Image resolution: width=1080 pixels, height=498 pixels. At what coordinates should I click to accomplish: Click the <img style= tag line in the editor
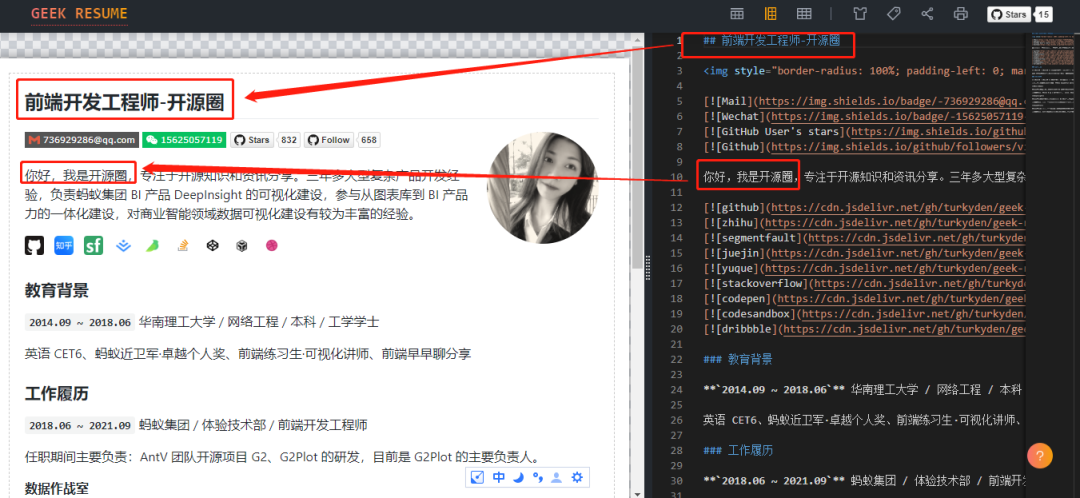click(865, 71)
